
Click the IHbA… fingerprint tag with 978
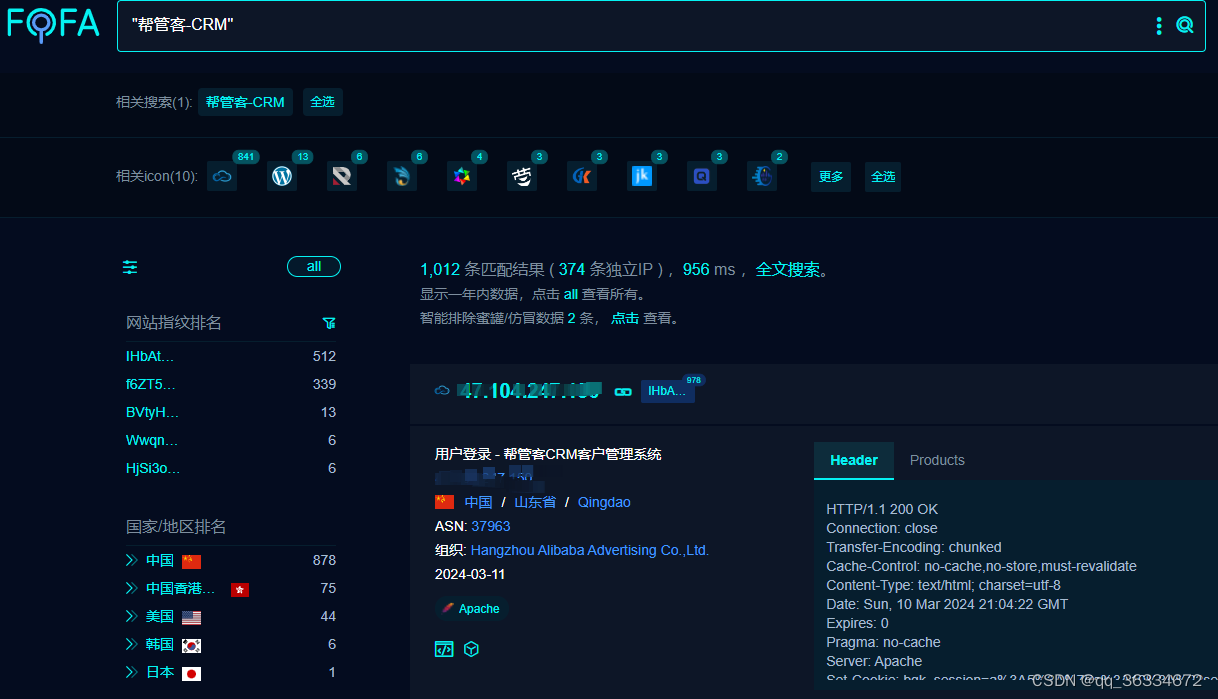coord(667,391)
